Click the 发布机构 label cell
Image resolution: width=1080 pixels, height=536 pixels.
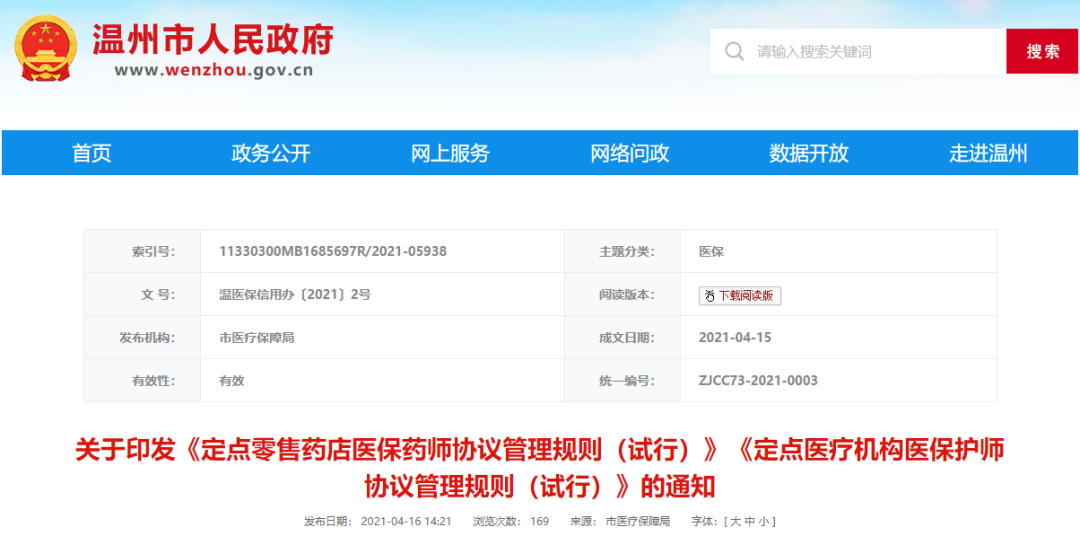tap(142, 338)
